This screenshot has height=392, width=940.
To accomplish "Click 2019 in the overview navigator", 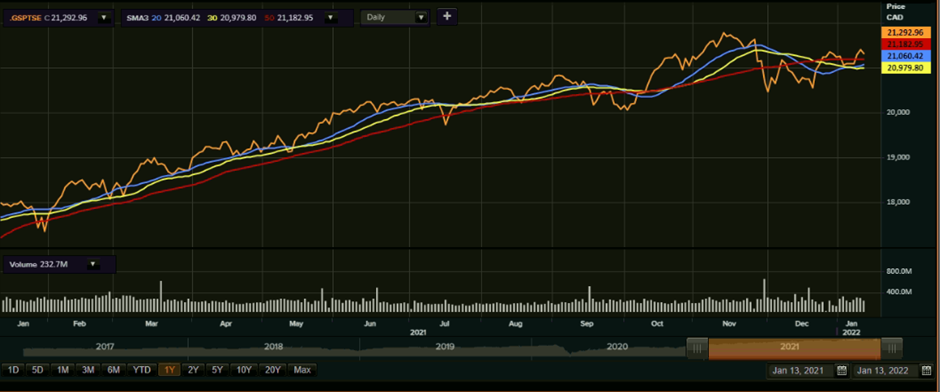I will tap(445, 346).
